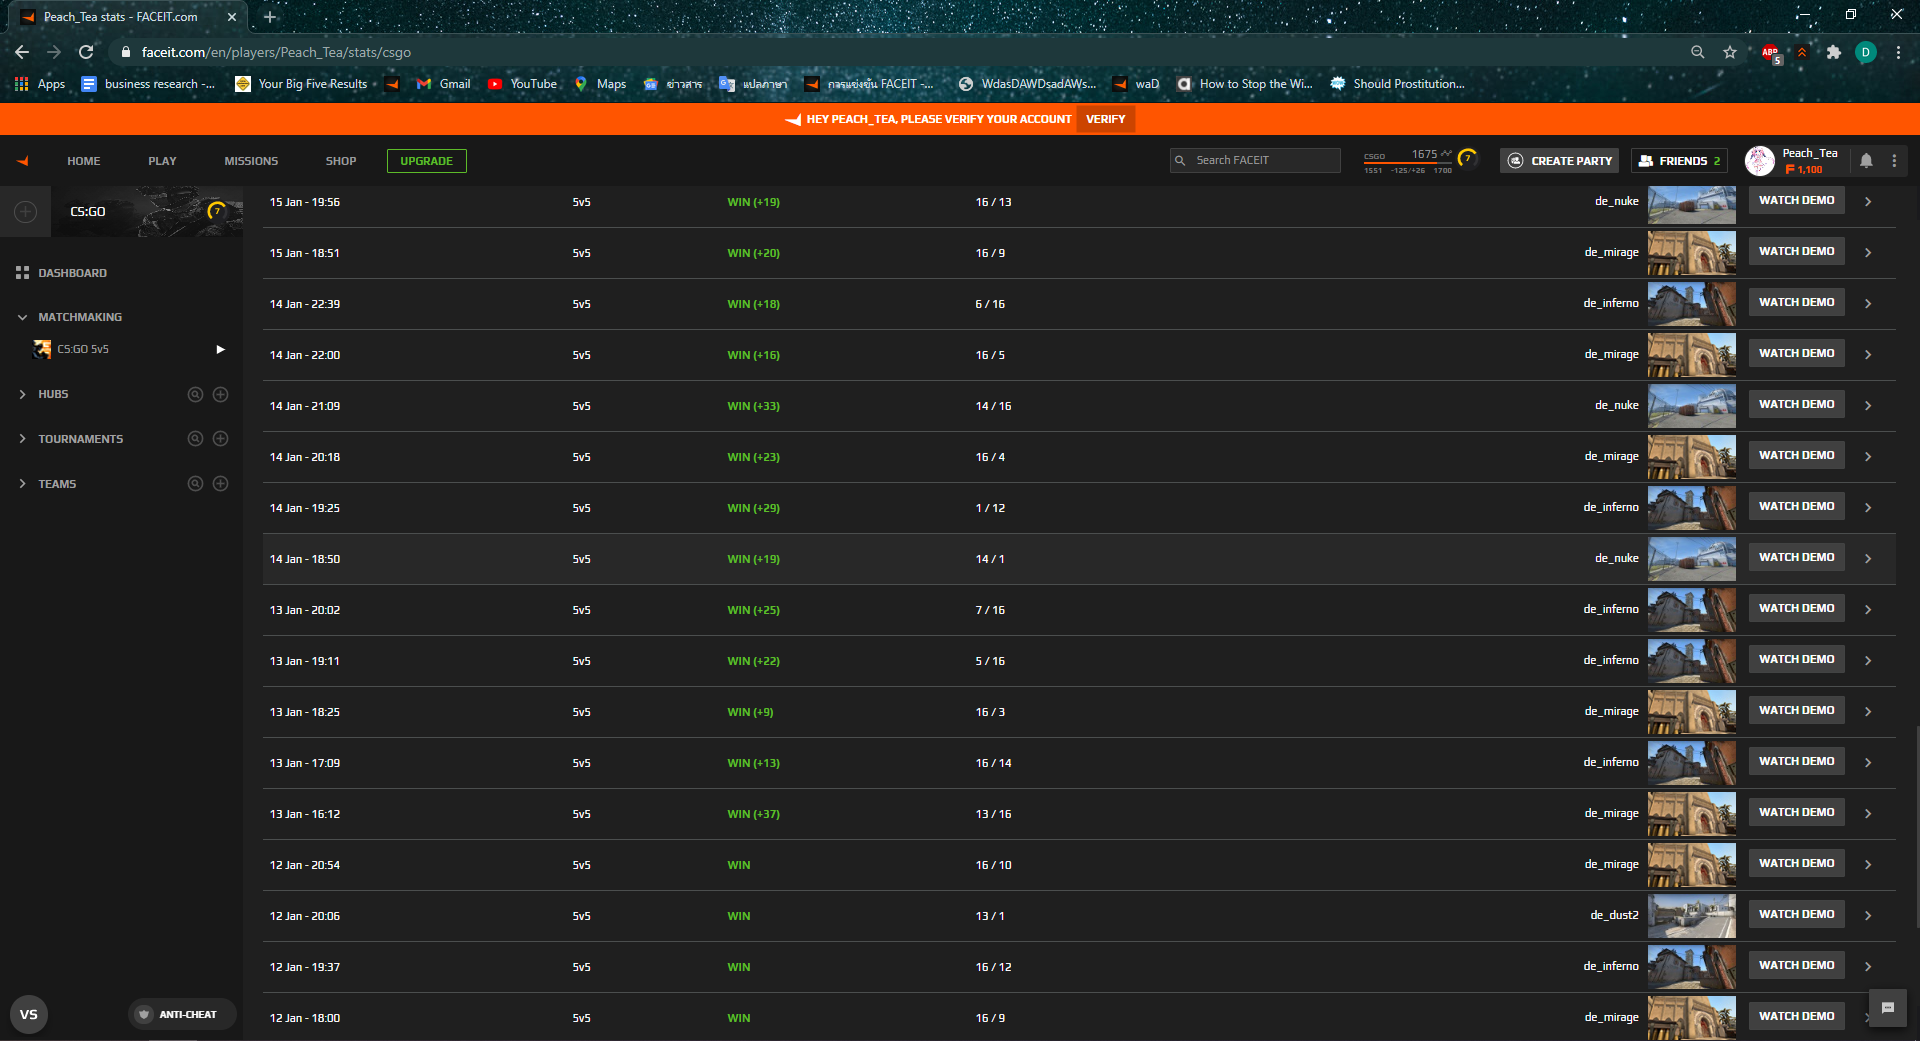Screen dimensions: 1920x1041
Task: Click the Peach_Tea profile avatar
Action: point(1759,161)
